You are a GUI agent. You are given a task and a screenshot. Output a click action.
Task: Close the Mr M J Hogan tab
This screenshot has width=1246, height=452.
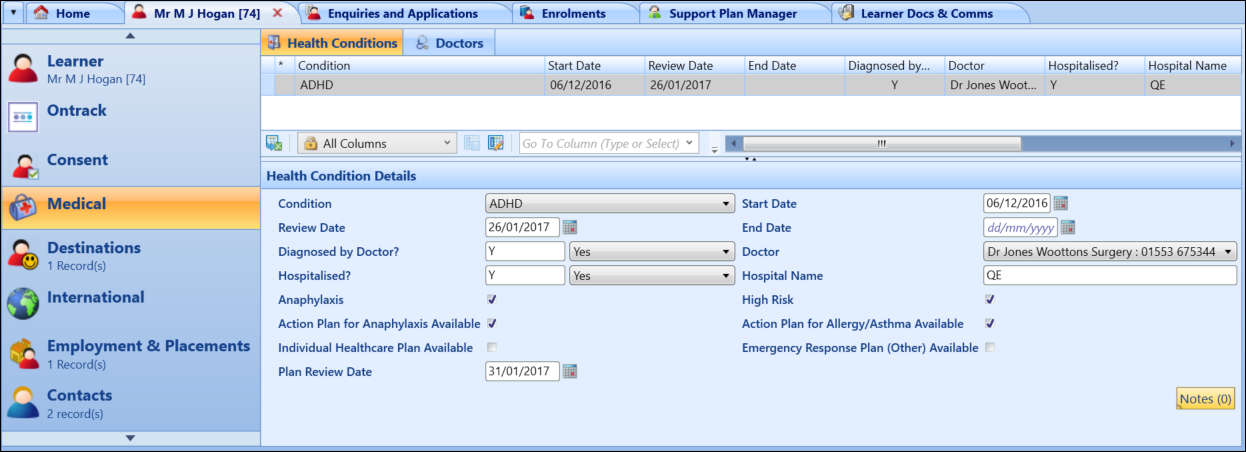coord(278,13)
